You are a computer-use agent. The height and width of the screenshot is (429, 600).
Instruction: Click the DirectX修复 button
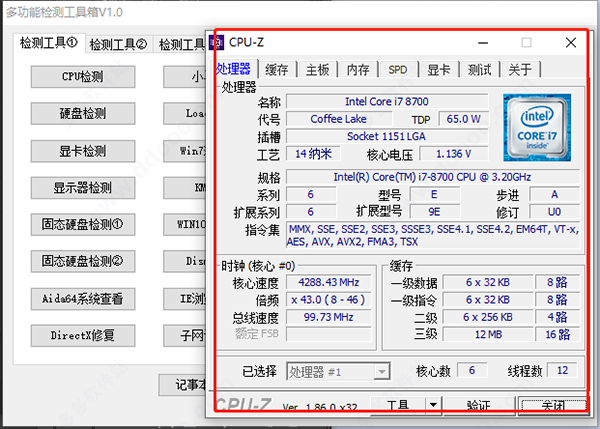pos(83,335)
